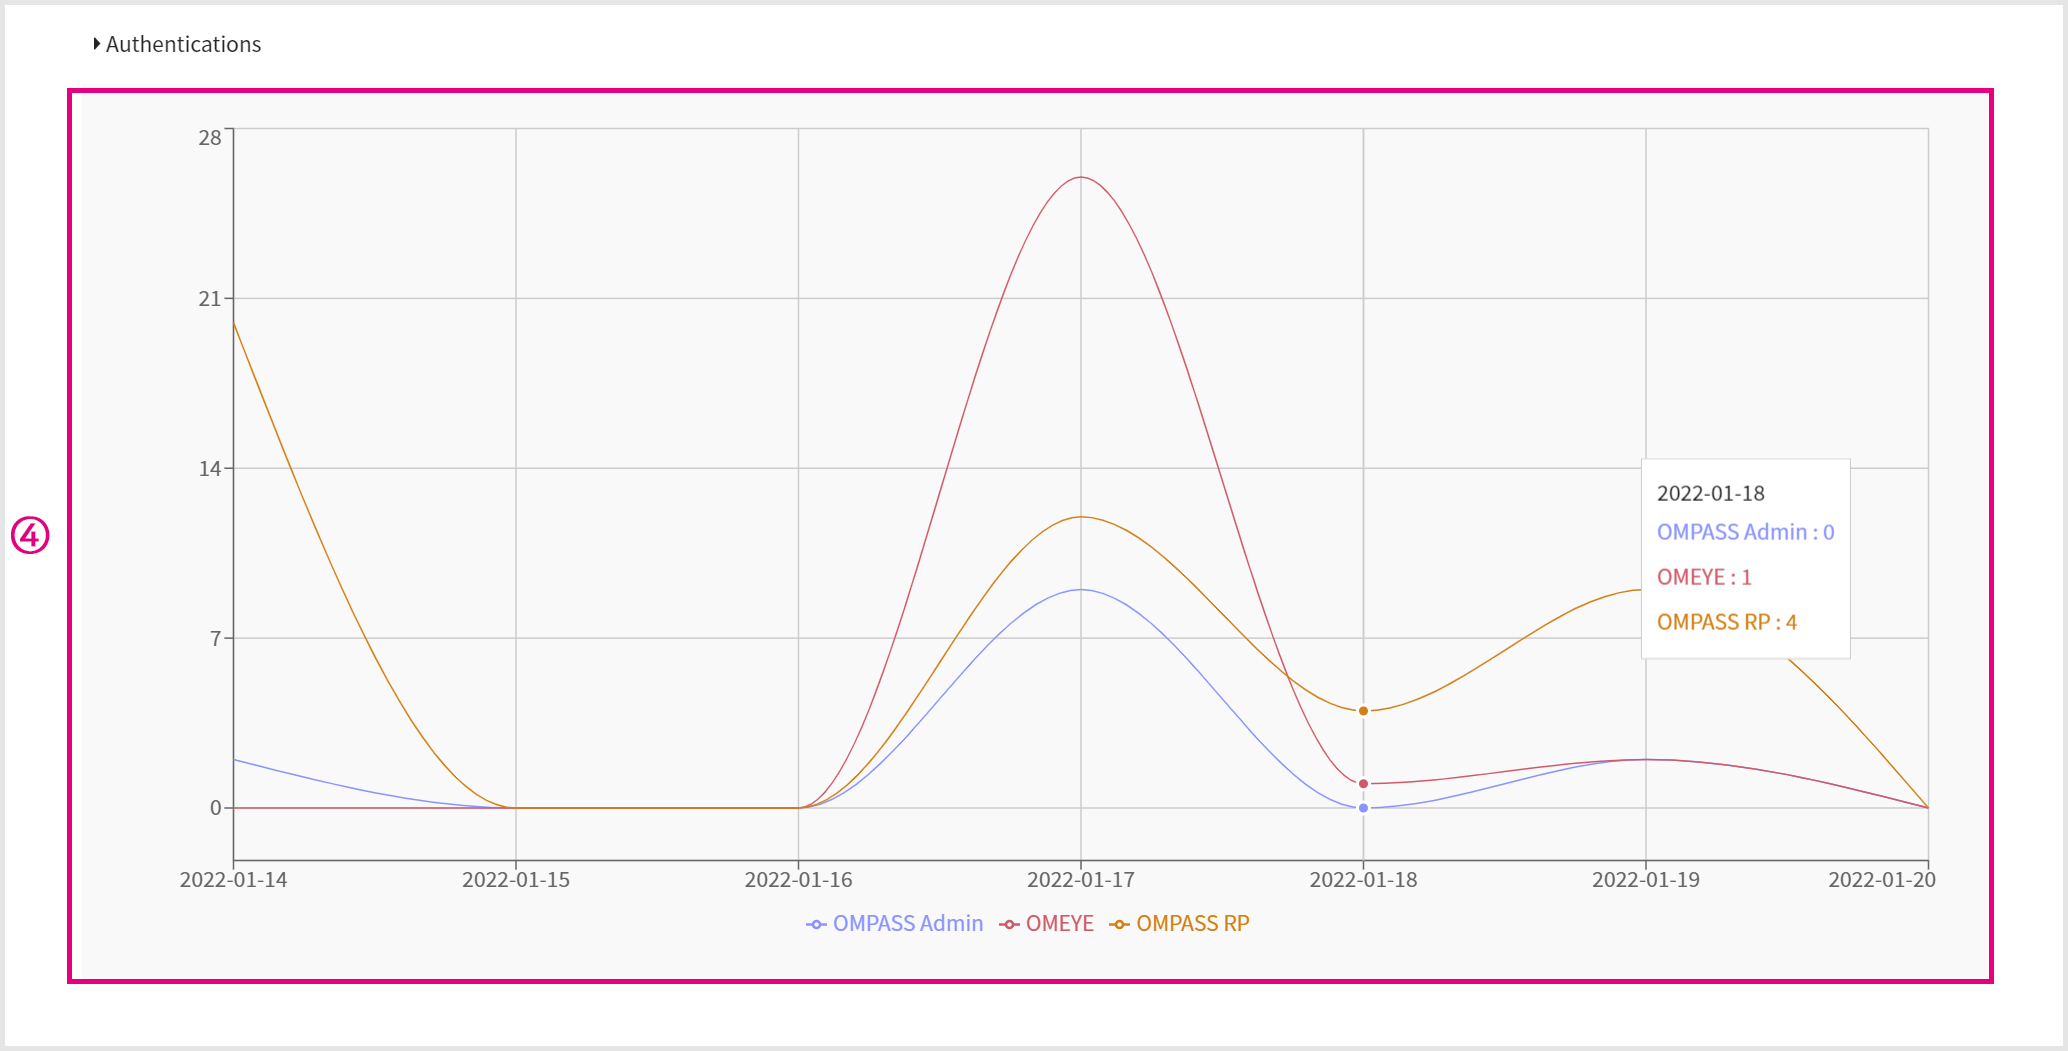Toggle the OMPASS RP series legend label
This screenshot has width=2068, height=1051.
(x=1192, y=924)
